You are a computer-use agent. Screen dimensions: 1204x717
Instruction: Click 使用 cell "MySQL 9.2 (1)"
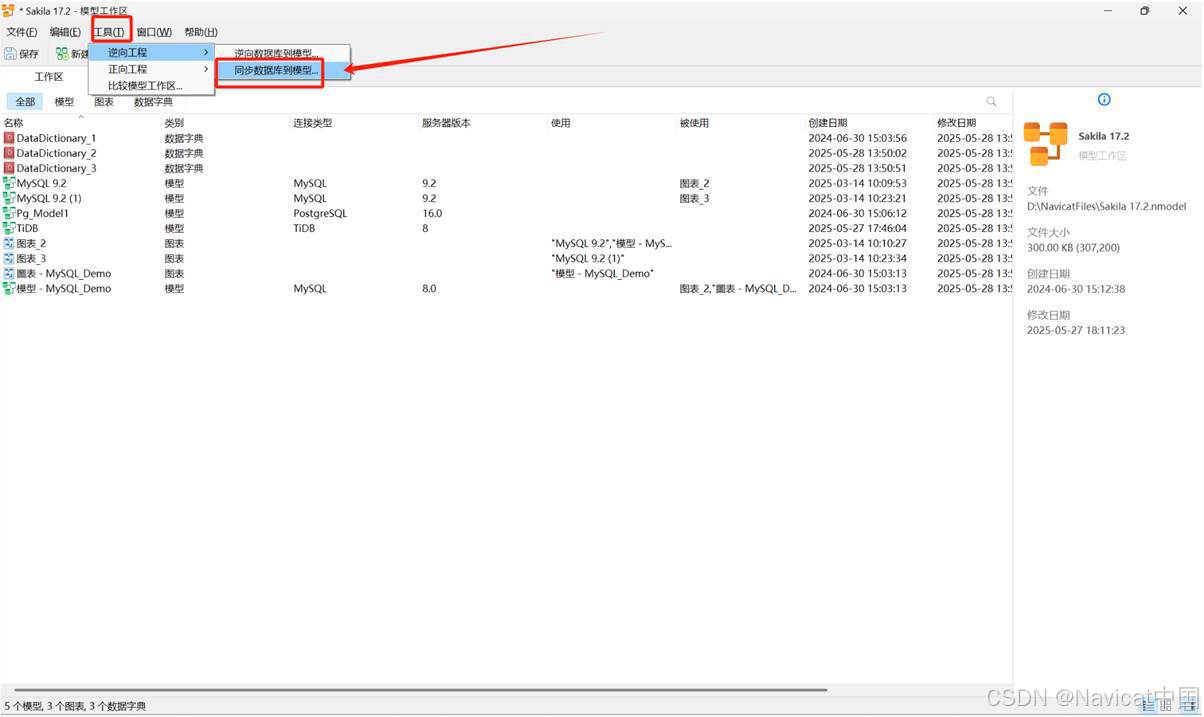(588, 258)
